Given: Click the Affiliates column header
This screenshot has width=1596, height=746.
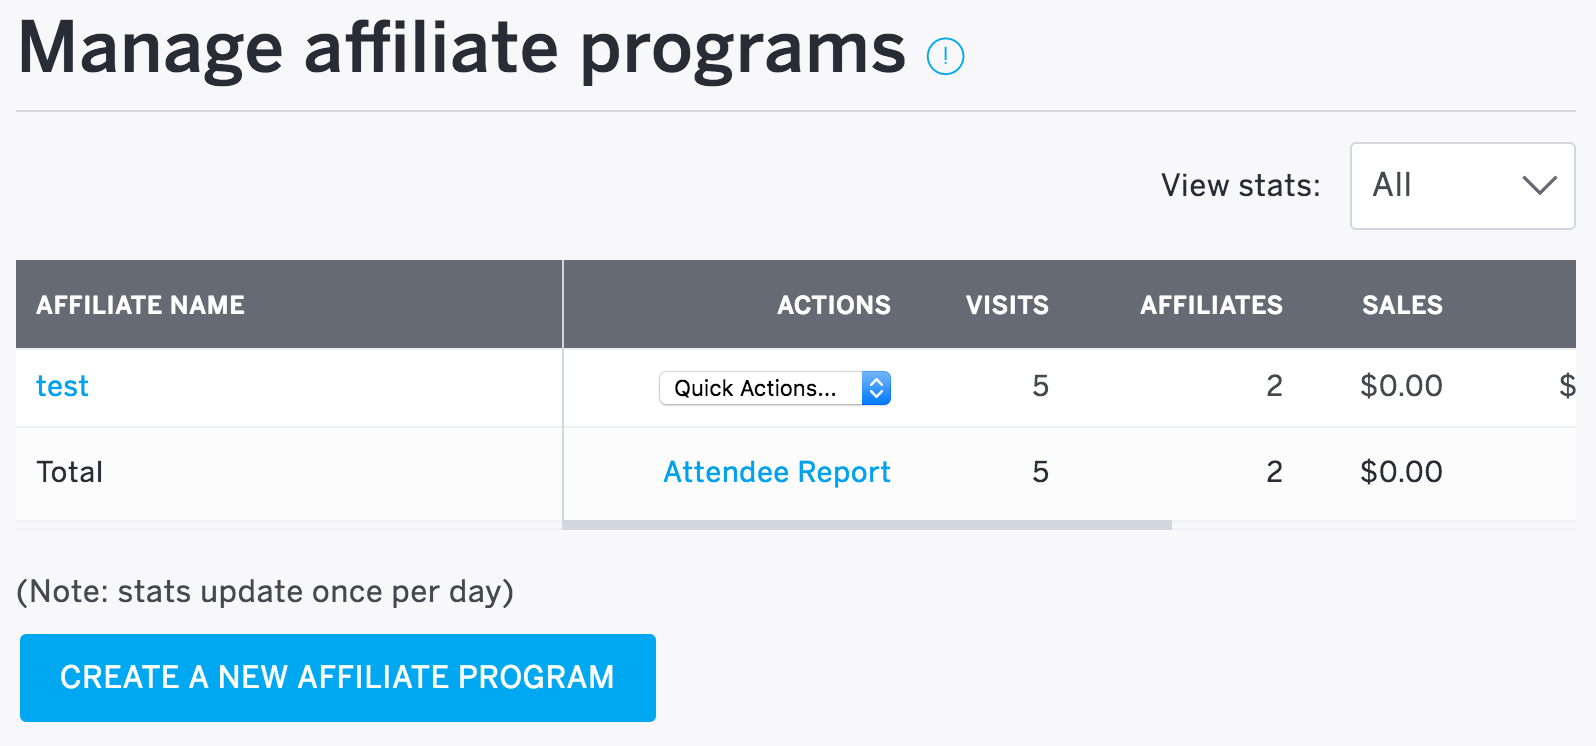Looking at the screenshot, I should (1211, 305).
